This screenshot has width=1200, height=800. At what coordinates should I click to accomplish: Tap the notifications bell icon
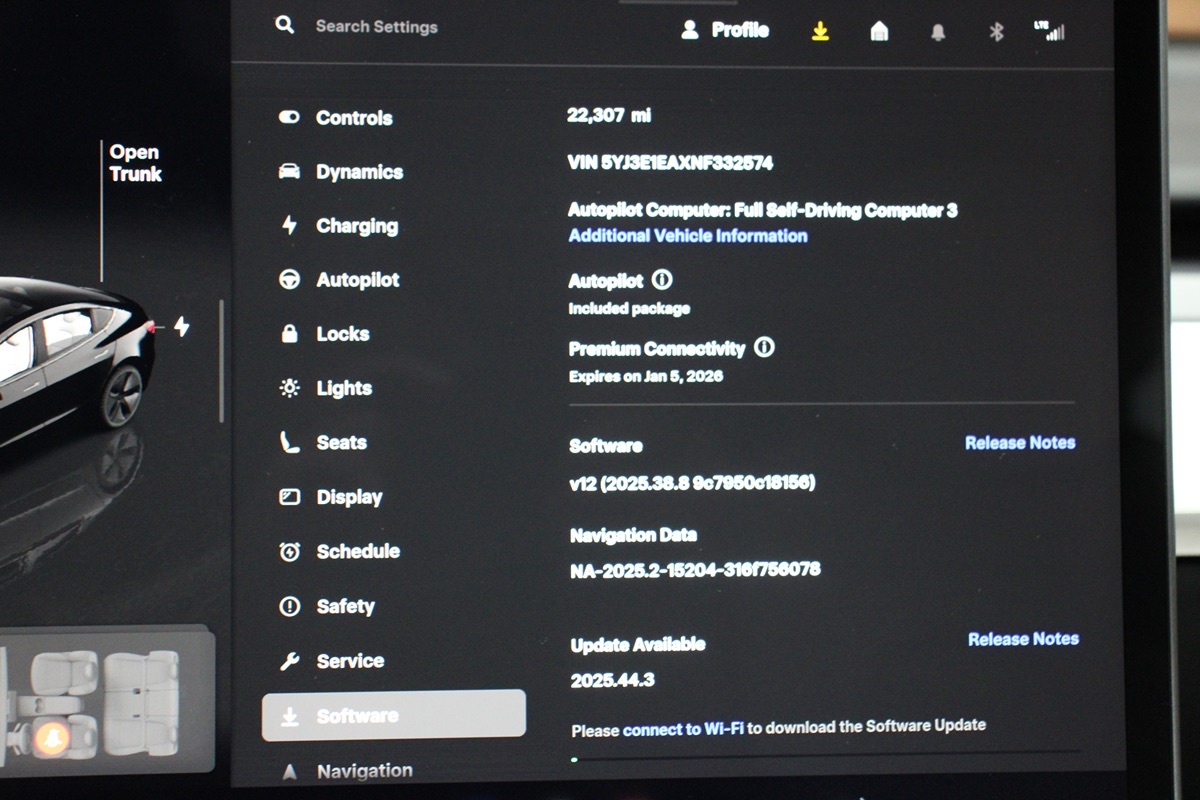(938, 33)
